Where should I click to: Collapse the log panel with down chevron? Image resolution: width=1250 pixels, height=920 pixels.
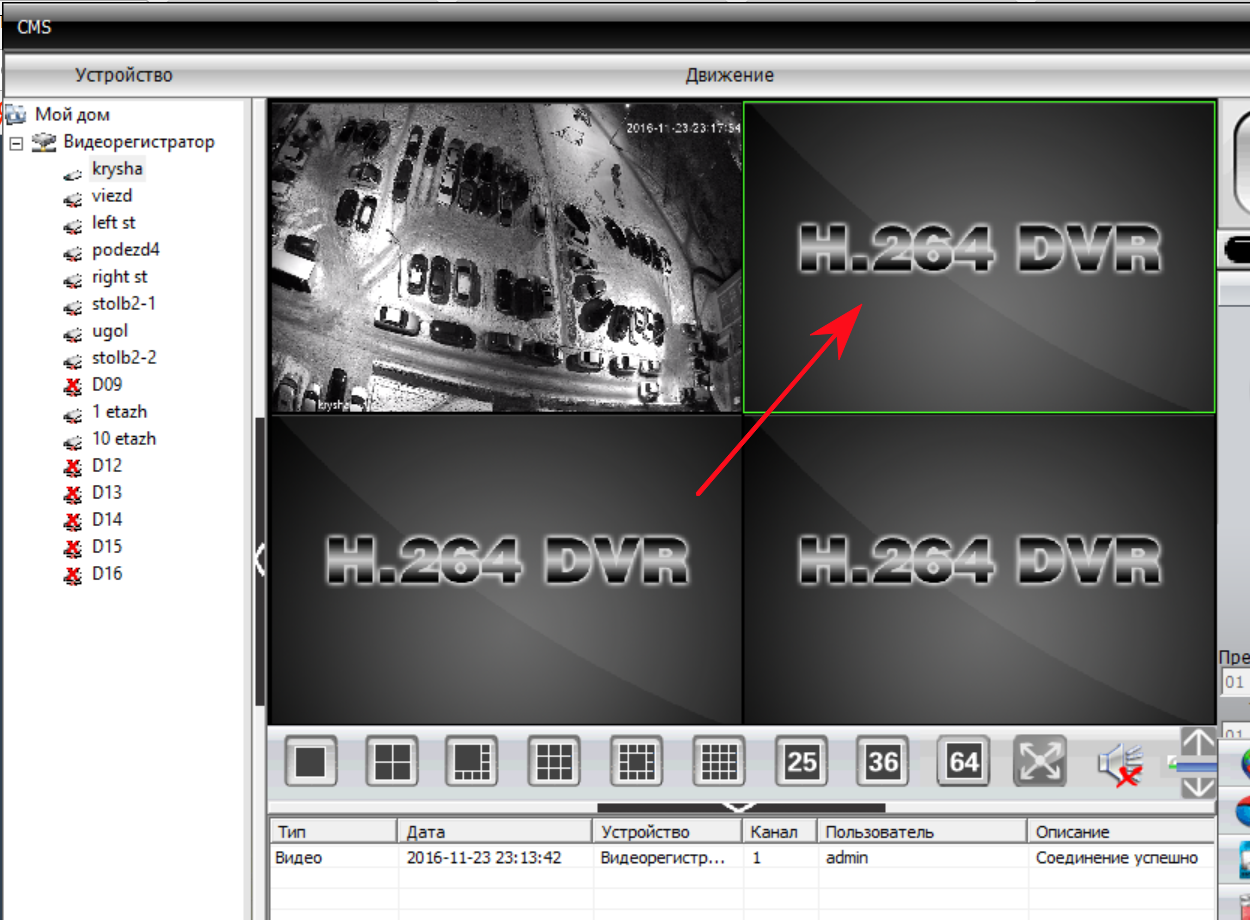(x=740, y=807)
